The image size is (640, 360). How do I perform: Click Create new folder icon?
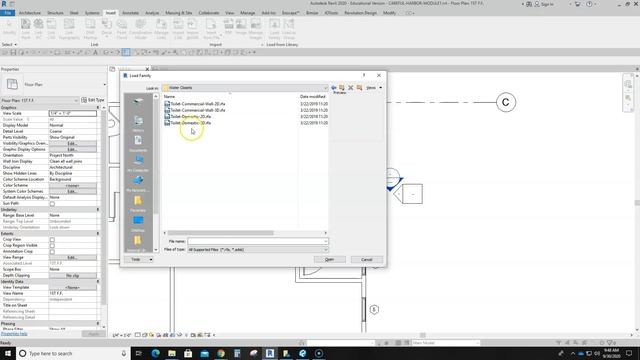coord(360,88)
